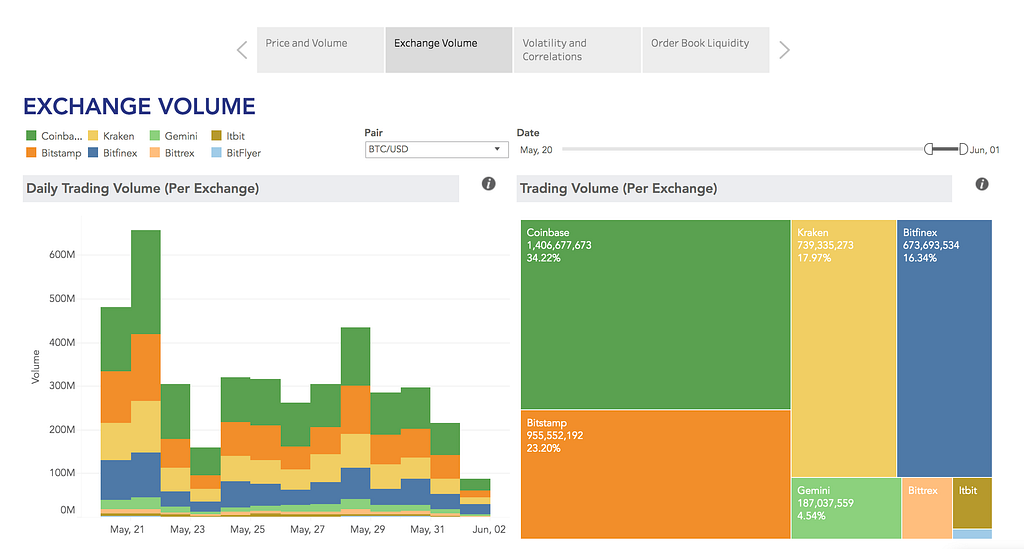Click the tallest bar's green Coinbase segment
Image resolution: width=1024 pixels, height=549 pixels.
click(x=146, y=280)
